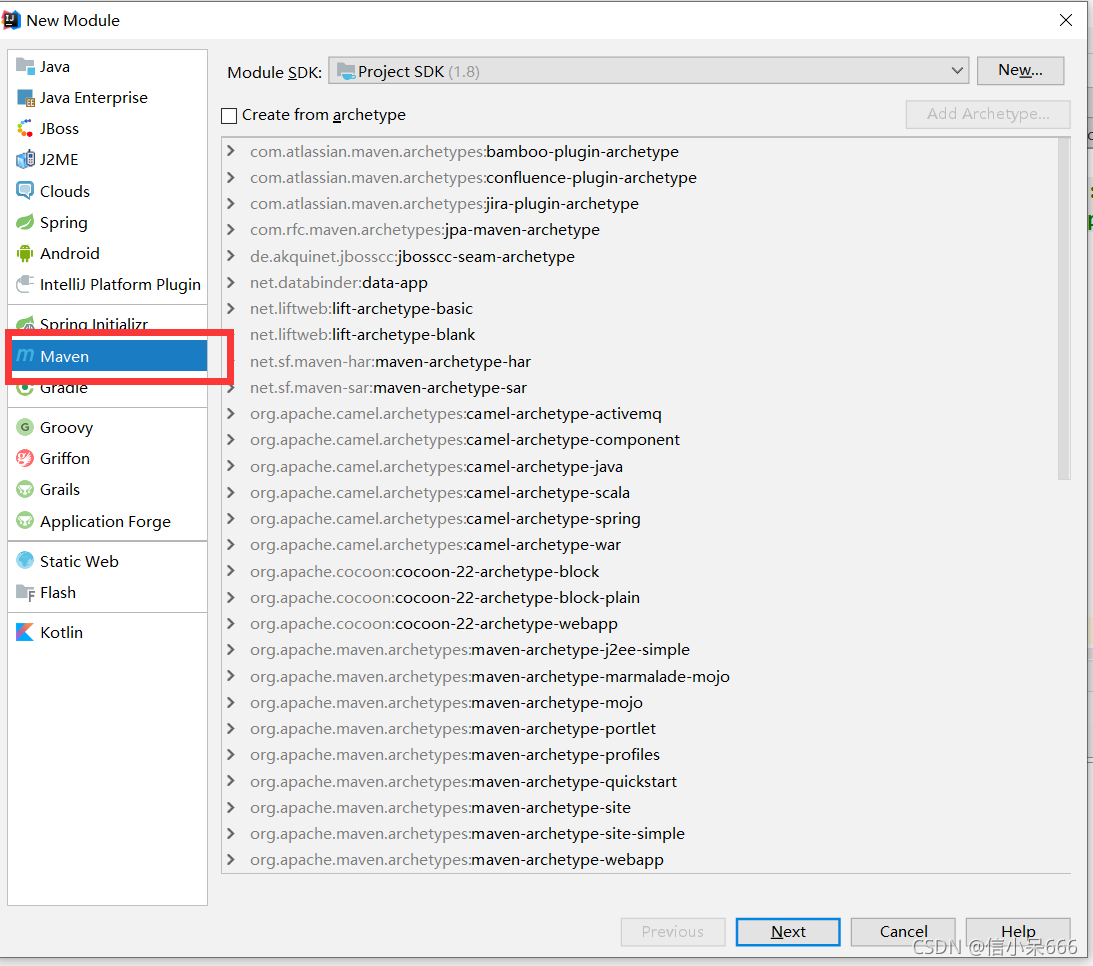Click the Java Enterprise icon
The image size is (1093, 966).
click(25, 98)
